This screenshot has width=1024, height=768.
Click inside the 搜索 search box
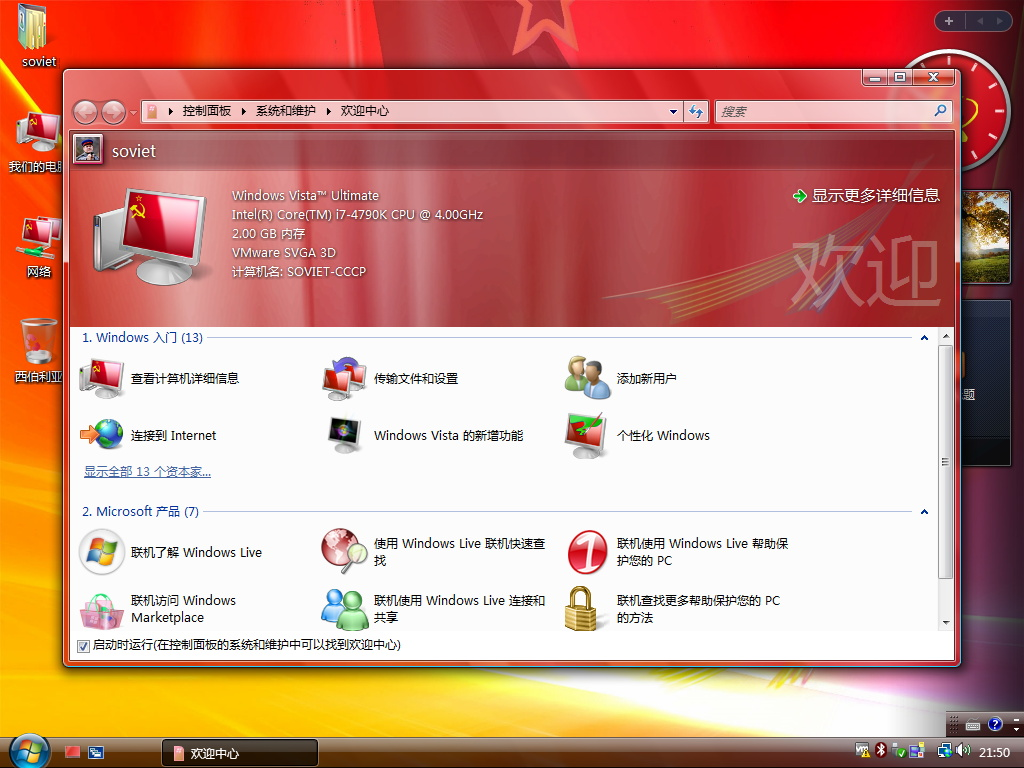coord(830,111)
